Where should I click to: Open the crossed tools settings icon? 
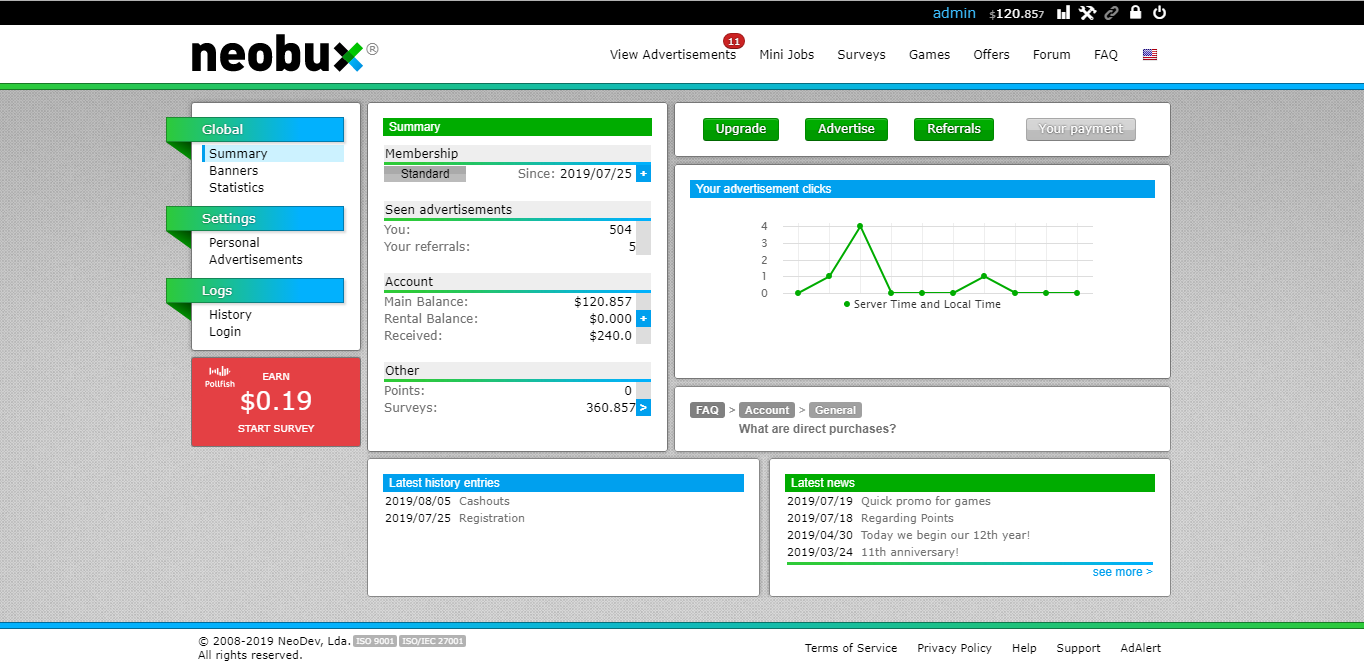1087,13
